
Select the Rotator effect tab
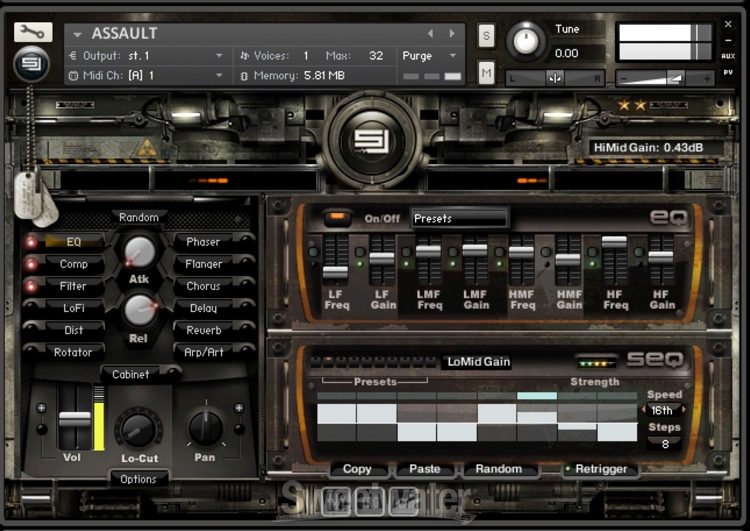pos(73,352)
